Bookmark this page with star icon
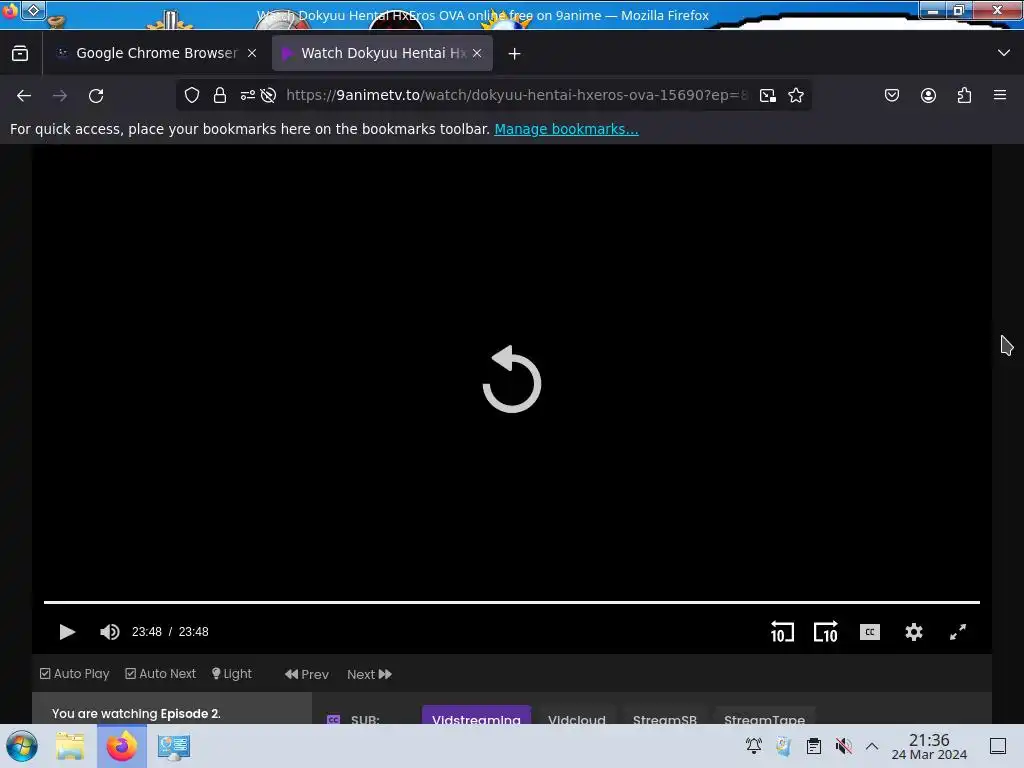This screenshot has width=1024, height=768. point(795,95)
